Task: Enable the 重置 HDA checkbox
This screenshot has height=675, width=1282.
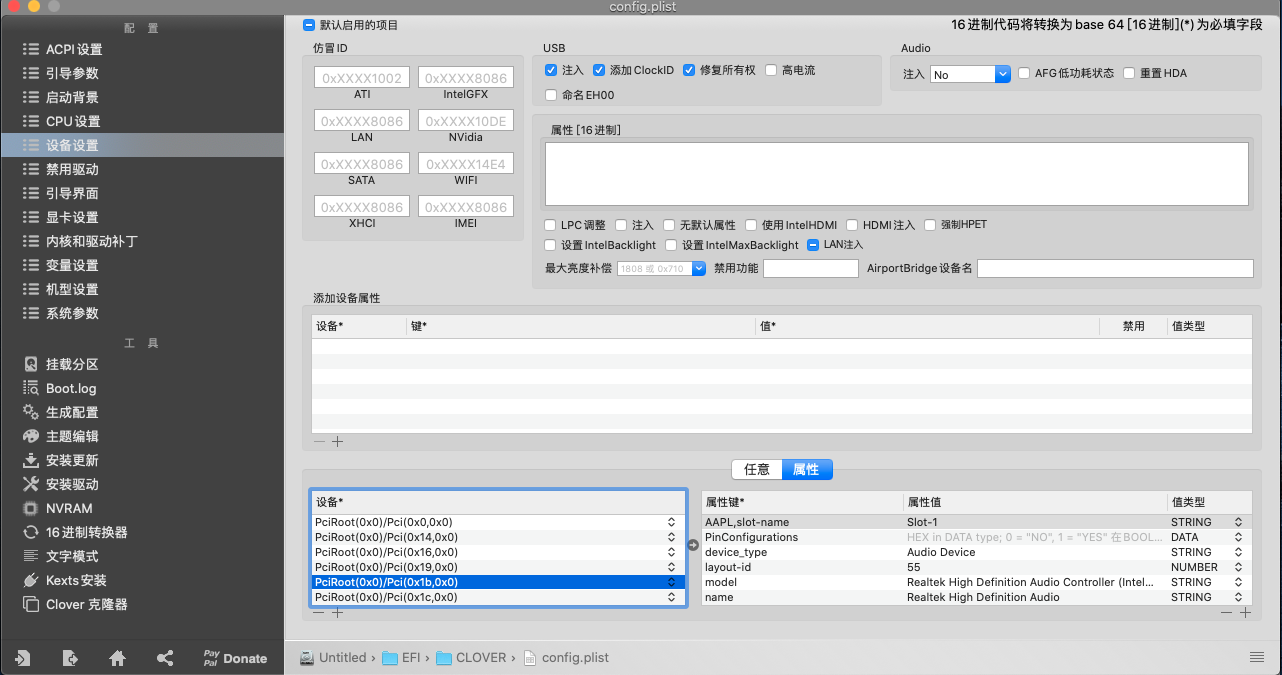Action: point(1129,73)
